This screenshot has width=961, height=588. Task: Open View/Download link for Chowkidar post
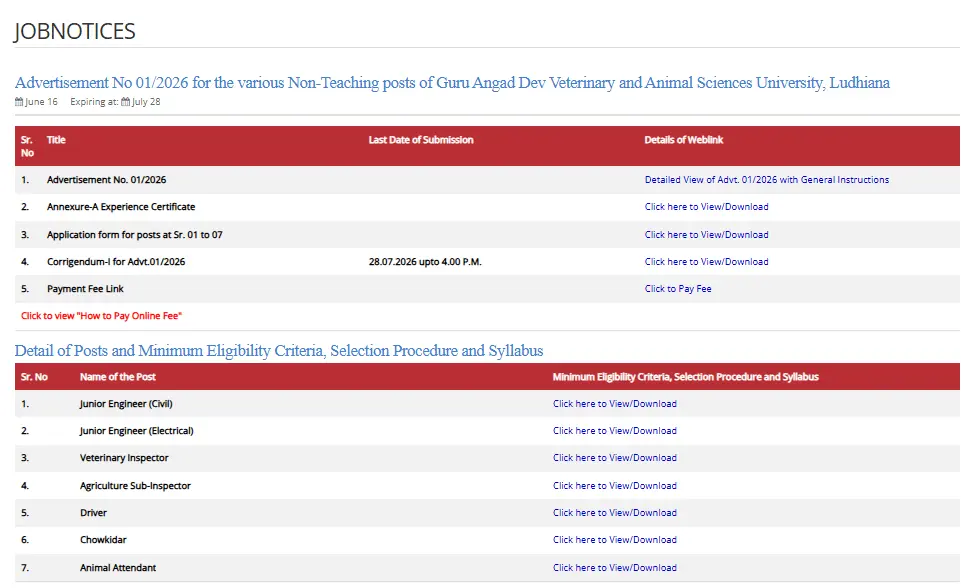pos(615,540)
